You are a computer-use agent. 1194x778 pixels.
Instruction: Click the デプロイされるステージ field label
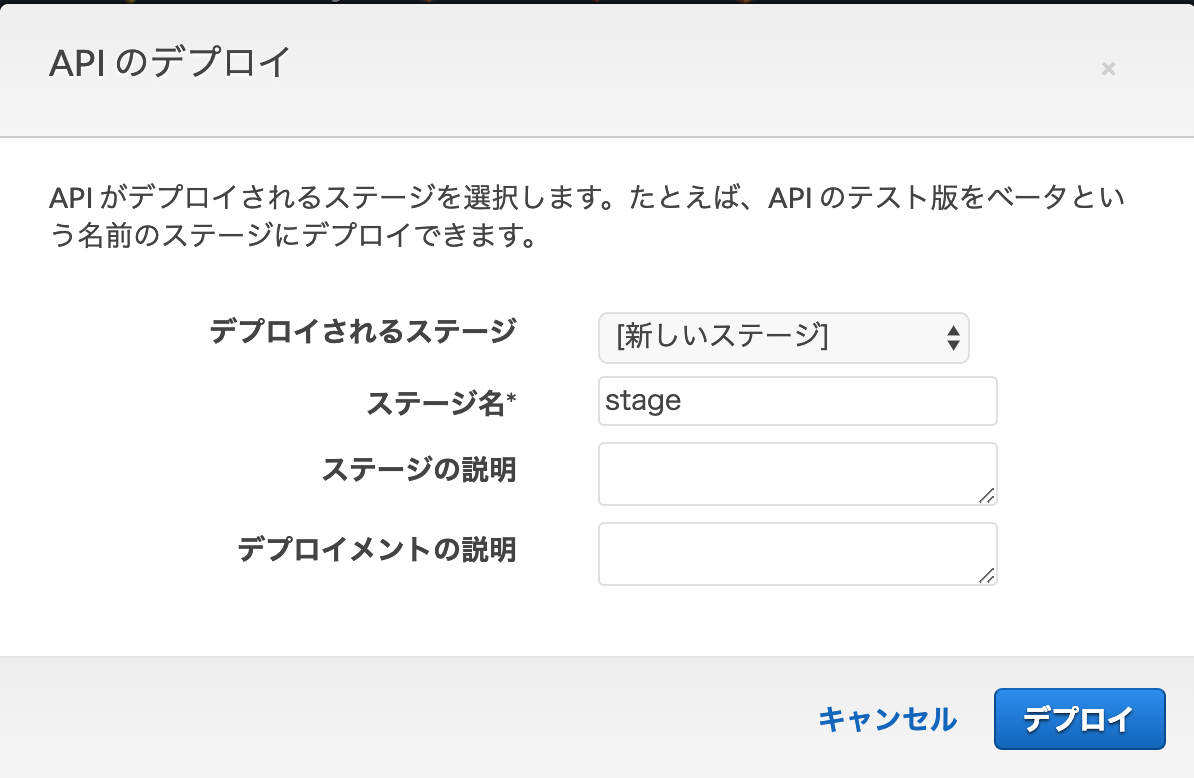pyautogui.click(x=363, y=331)
